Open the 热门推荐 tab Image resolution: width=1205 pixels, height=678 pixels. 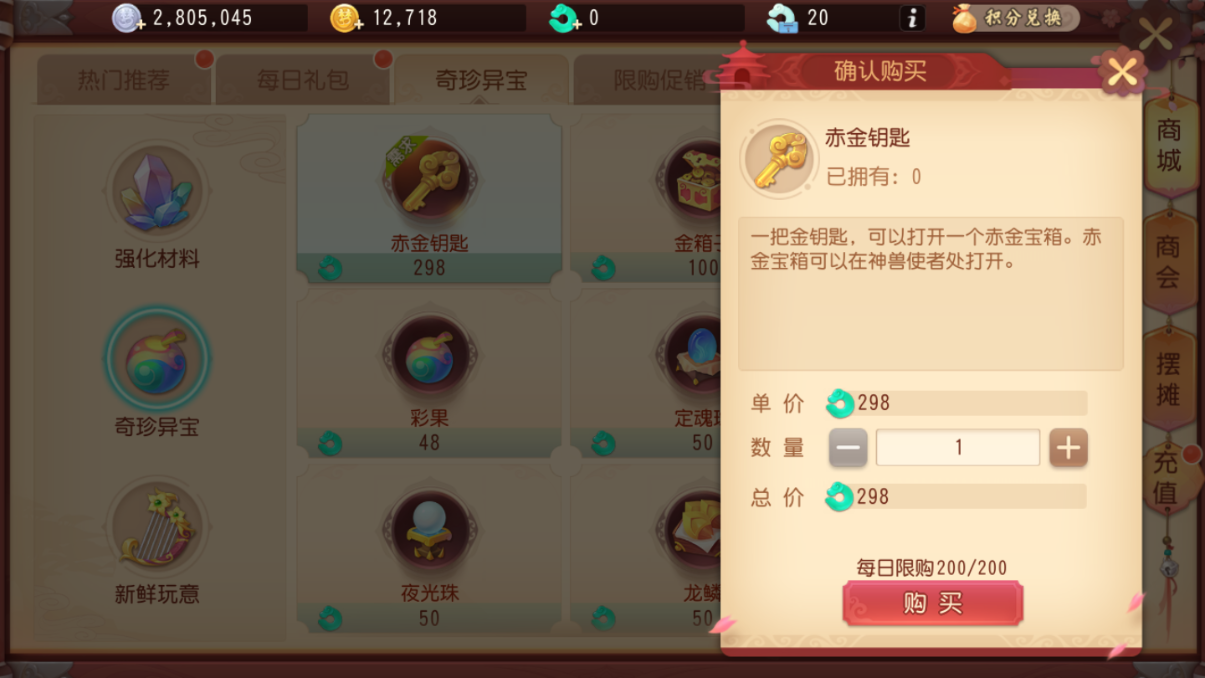124,81
